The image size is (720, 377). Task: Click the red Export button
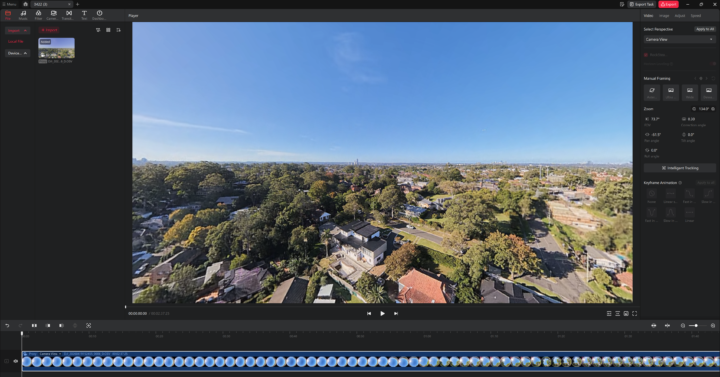(x=668, y=4)
